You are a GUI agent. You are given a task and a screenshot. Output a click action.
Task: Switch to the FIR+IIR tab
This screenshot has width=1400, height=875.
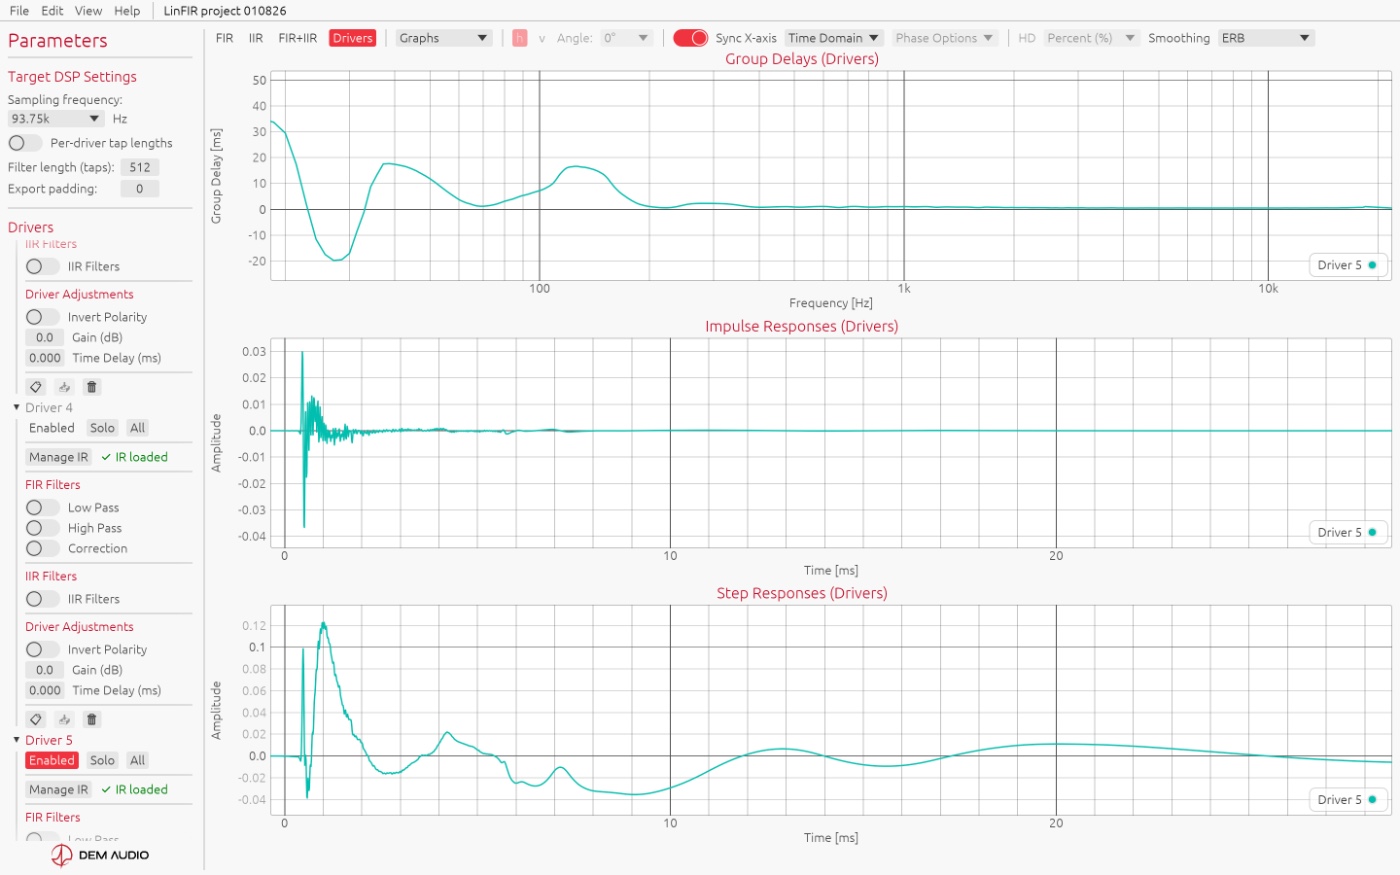pos(297,38)
